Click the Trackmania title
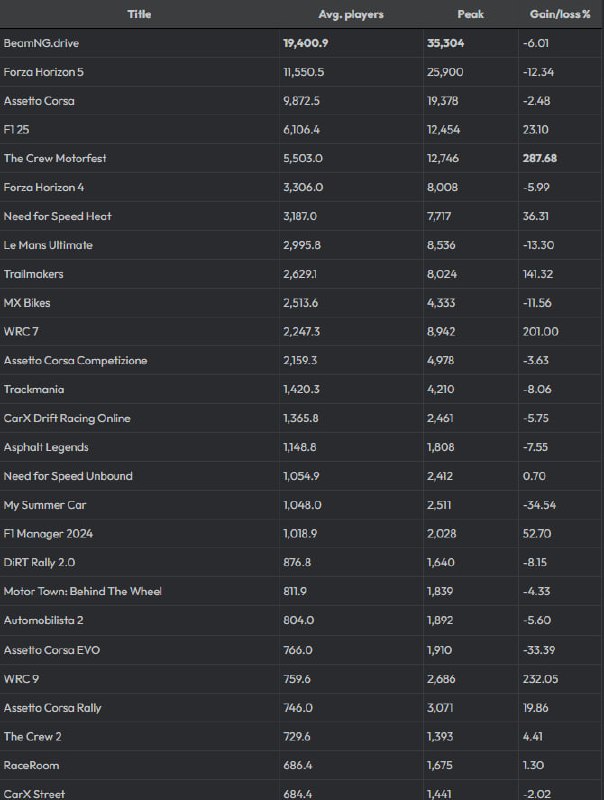The image size is (604, 800). click(34, 389)
